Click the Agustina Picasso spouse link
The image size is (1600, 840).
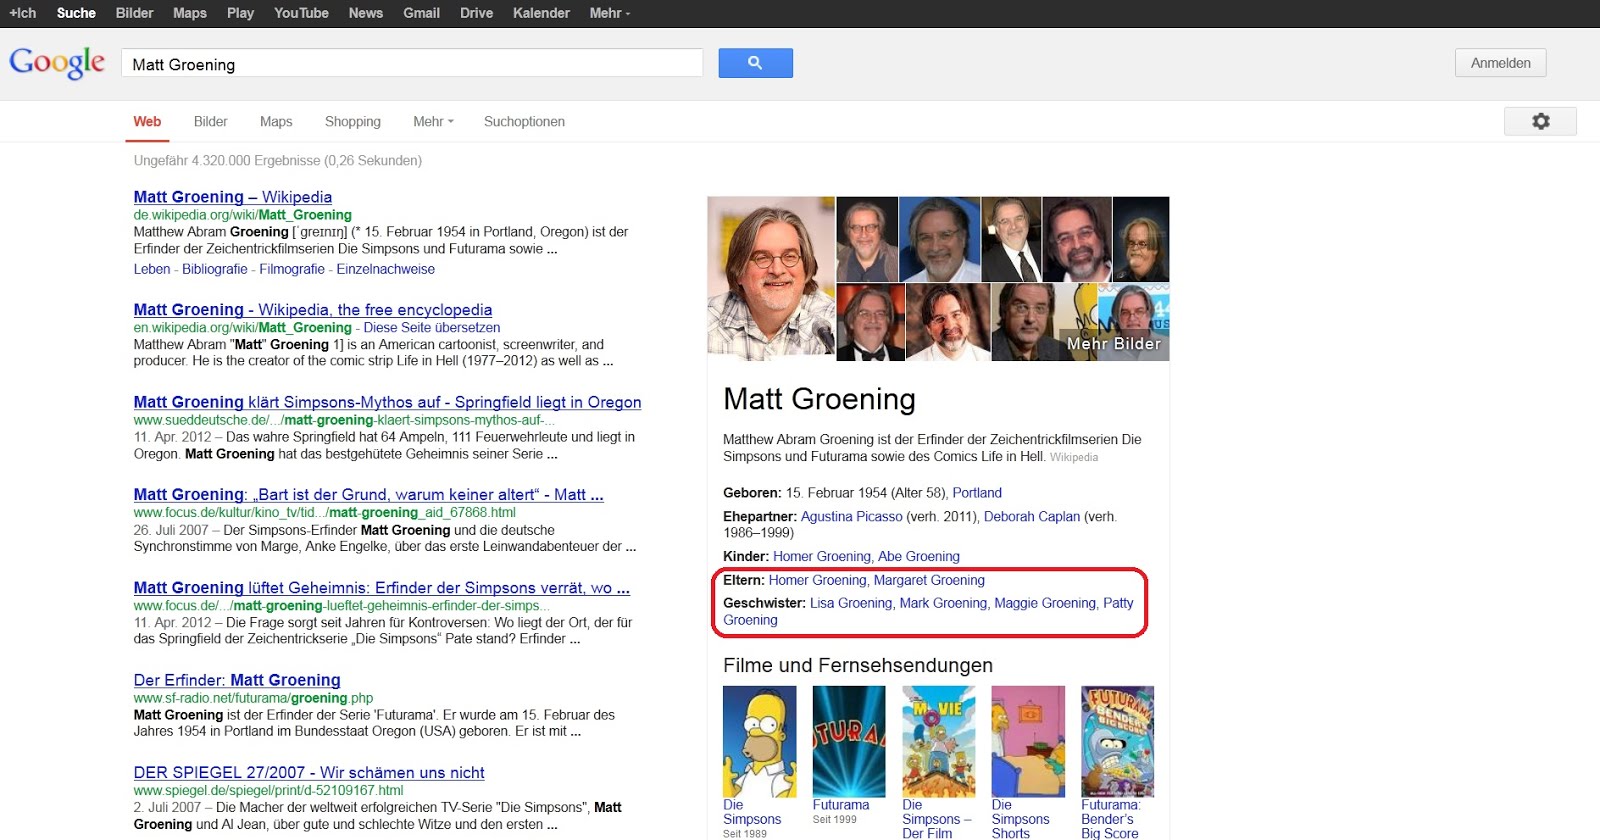tap(851, 517)
